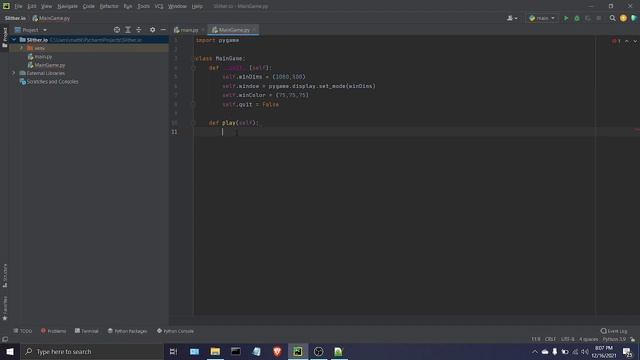
Task: Expand External Libraries node
Action: (14, 73)
